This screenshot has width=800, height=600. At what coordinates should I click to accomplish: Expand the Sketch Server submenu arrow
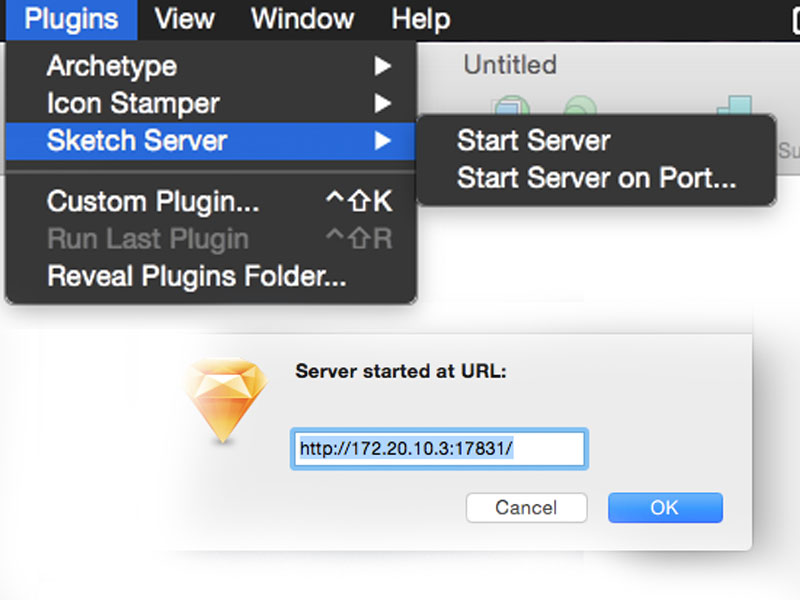click(x=383, y=140)
